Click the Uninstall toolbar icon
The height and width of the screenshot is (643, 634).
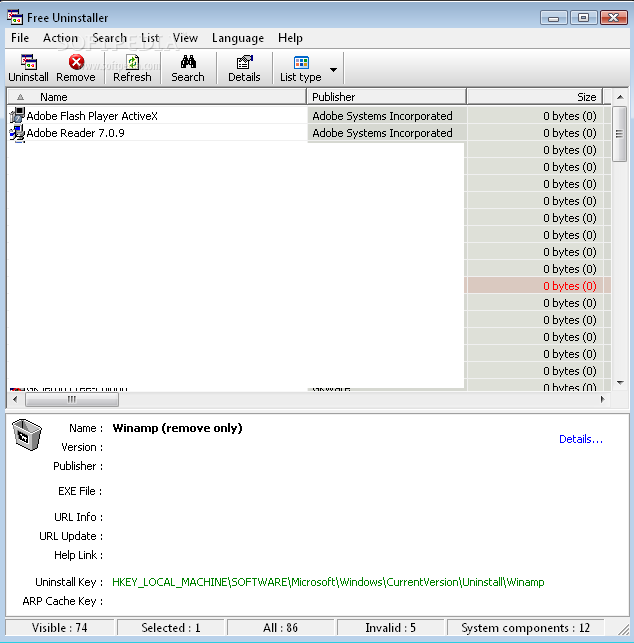pyautogui.click(x=28, y=62)
